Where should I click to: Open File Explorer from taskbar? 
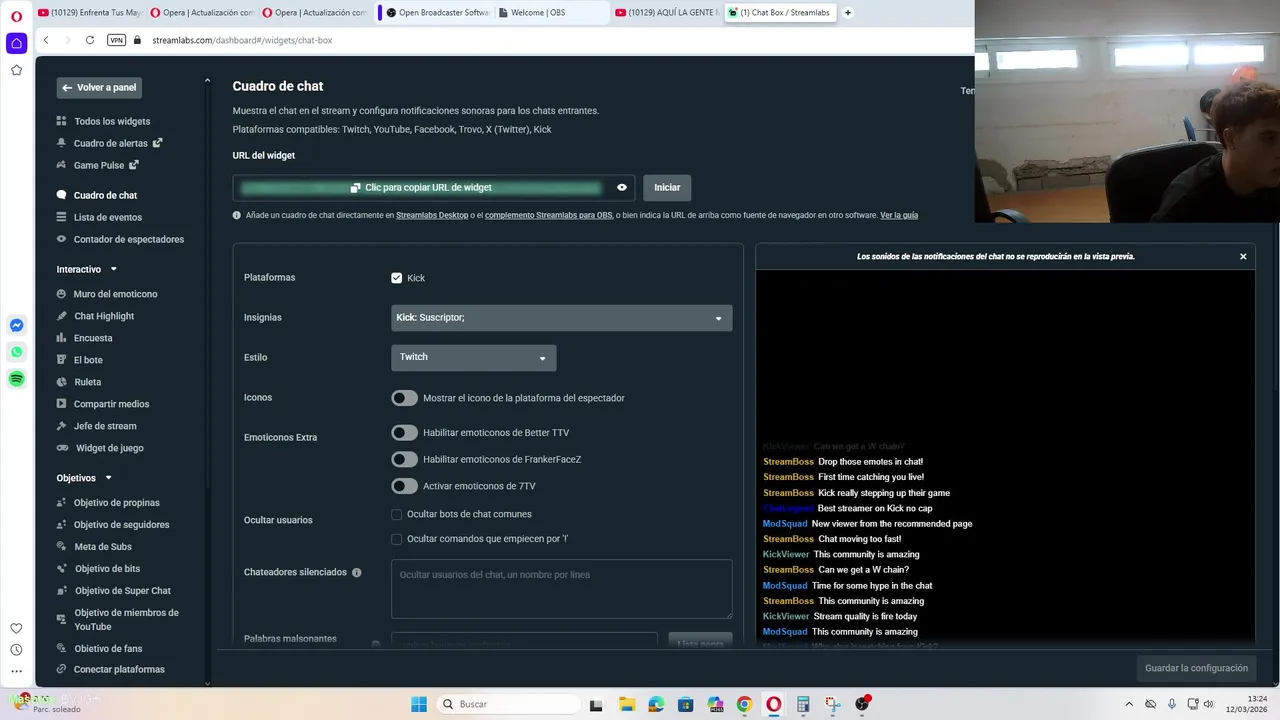[626, 704]
